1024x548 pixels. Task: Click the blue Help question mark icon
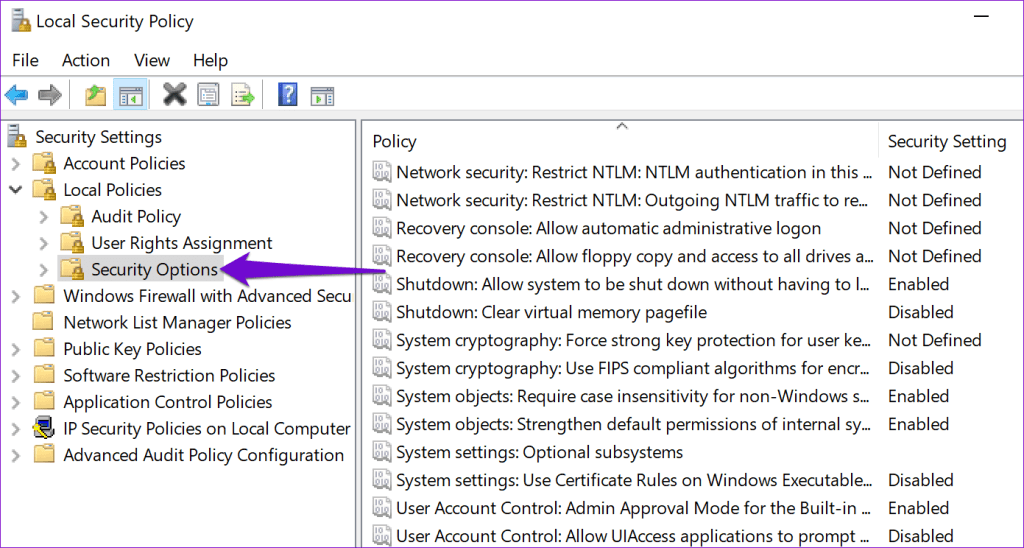[288, 95]
